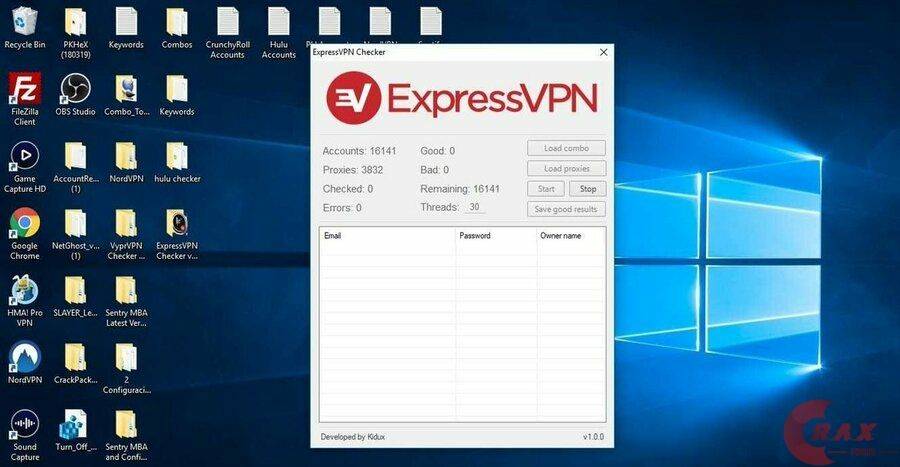Select the ExpressVPN Checker v... desktop icon
900x467 pixels.
[177, 234]
